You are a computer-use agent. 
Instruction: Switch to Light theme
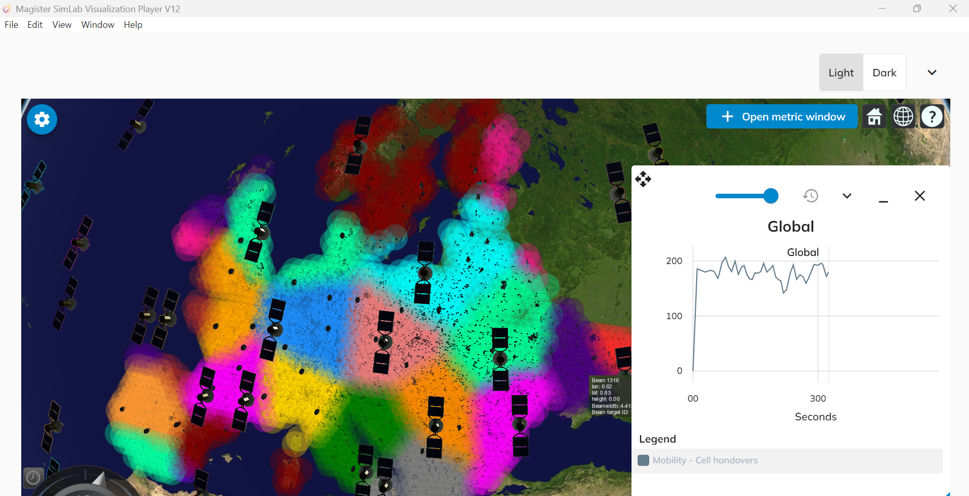point(841,72)
